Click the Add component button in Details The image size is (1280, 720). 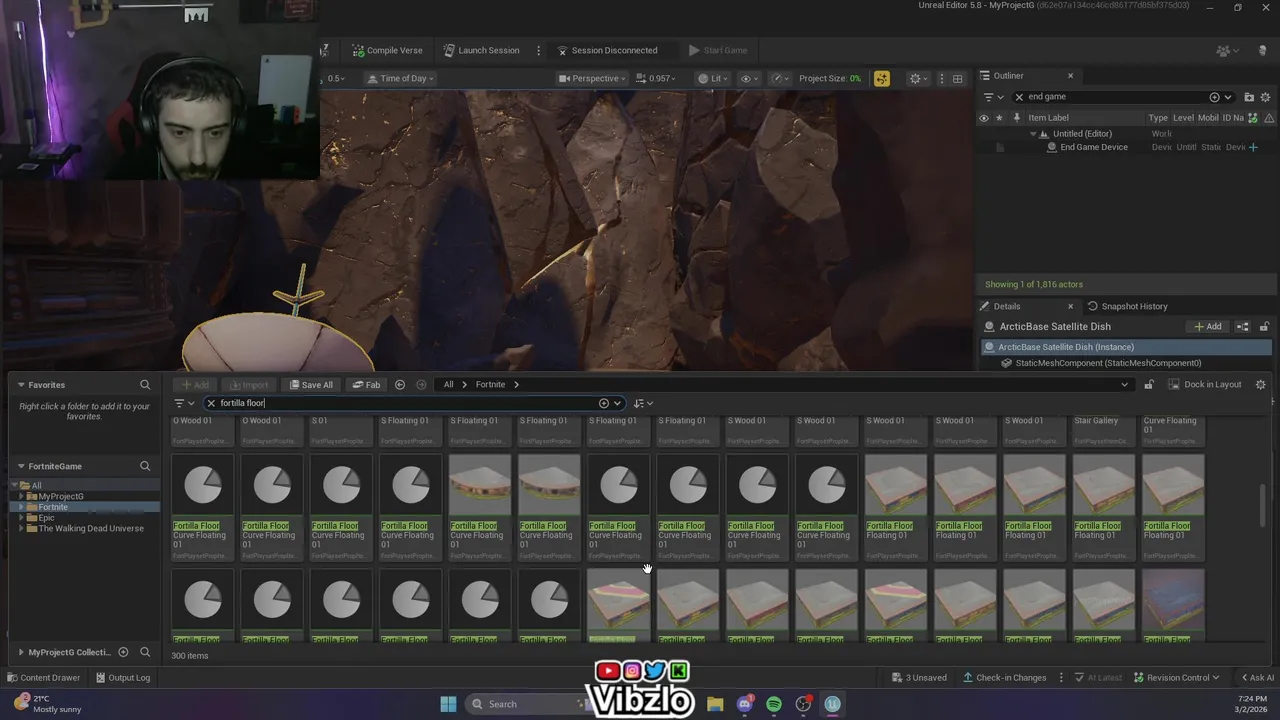tap(1207, 326)
